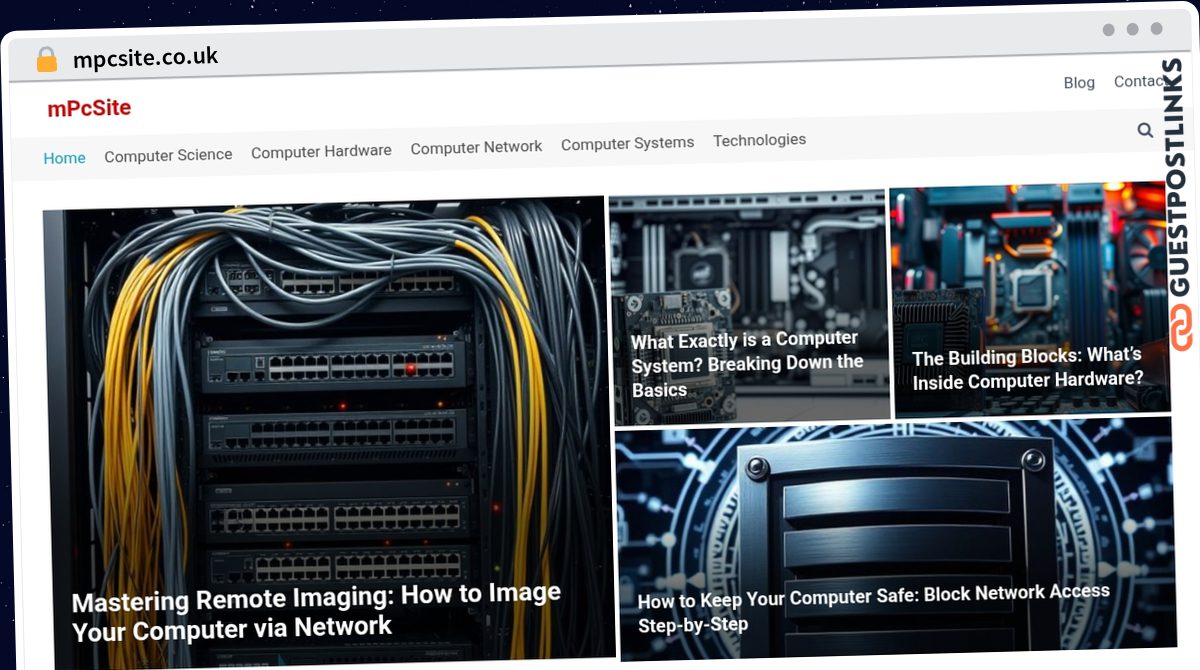Read What Exactly is a Computer System article
The height and width of the screenshot is (670, 1200).
pos(746,364)
